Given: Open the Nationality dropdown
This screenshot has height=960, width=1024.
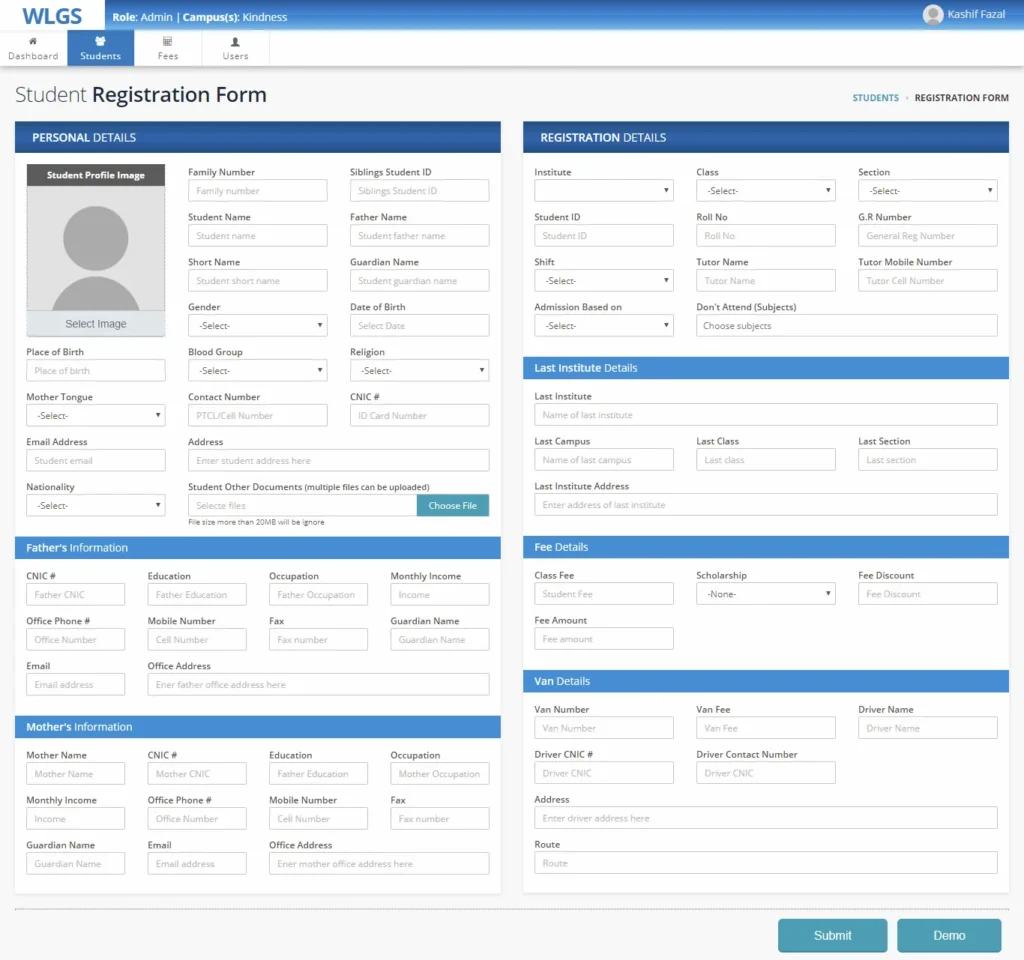Looking at the screenshot, I should click(95, 506).
